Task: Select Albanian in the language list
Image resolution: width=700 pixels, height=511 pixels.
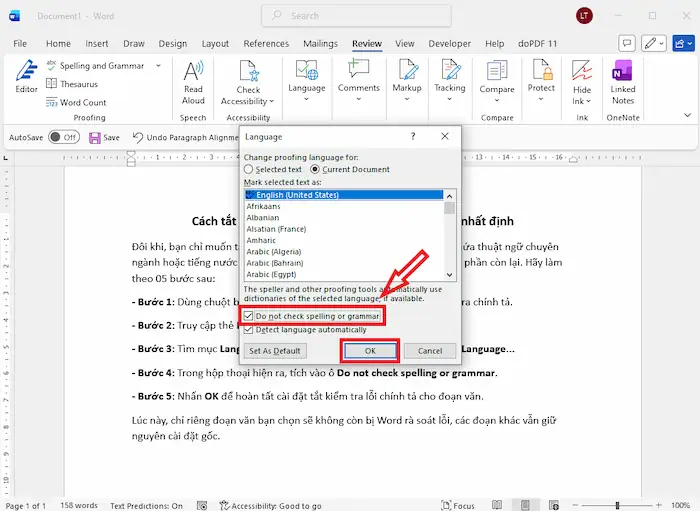Action: (x=262, y=218)
